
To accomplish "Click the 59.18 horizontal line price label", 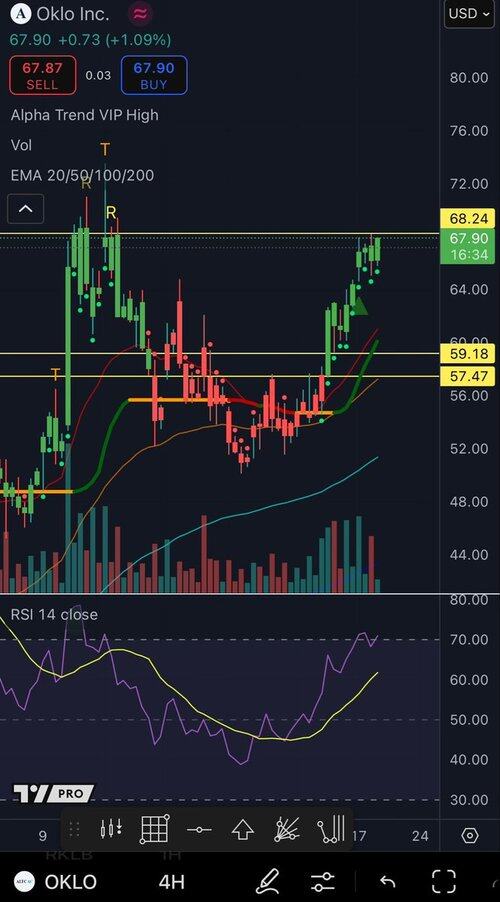I will (x=467, y=354).
